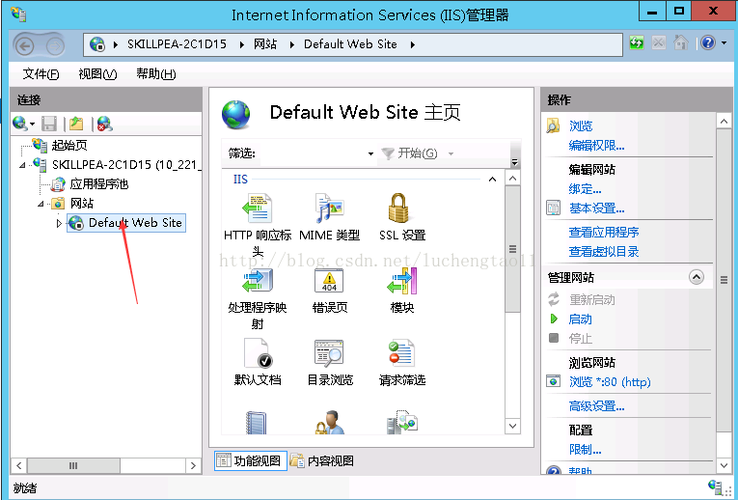The height and width of the screenshot is (500, 738).
Task: Open the dropdown arrow beside 开始(G)
Action: [450, 153]
